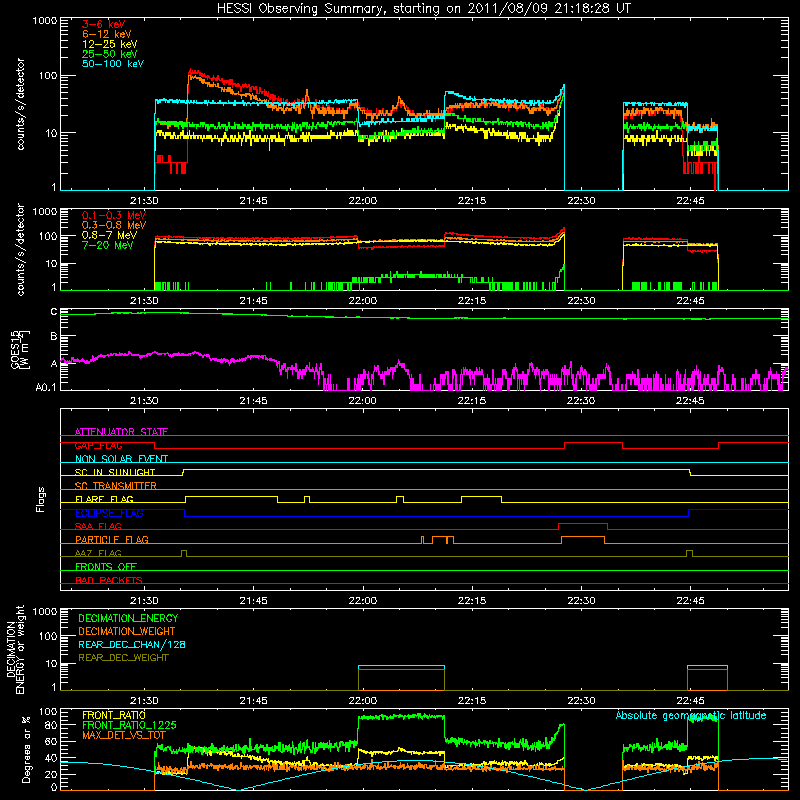Viewport: 800px width, 800px height.
Task: Select the 6-12 keV legend label
Action: click(x=107, y=34)
